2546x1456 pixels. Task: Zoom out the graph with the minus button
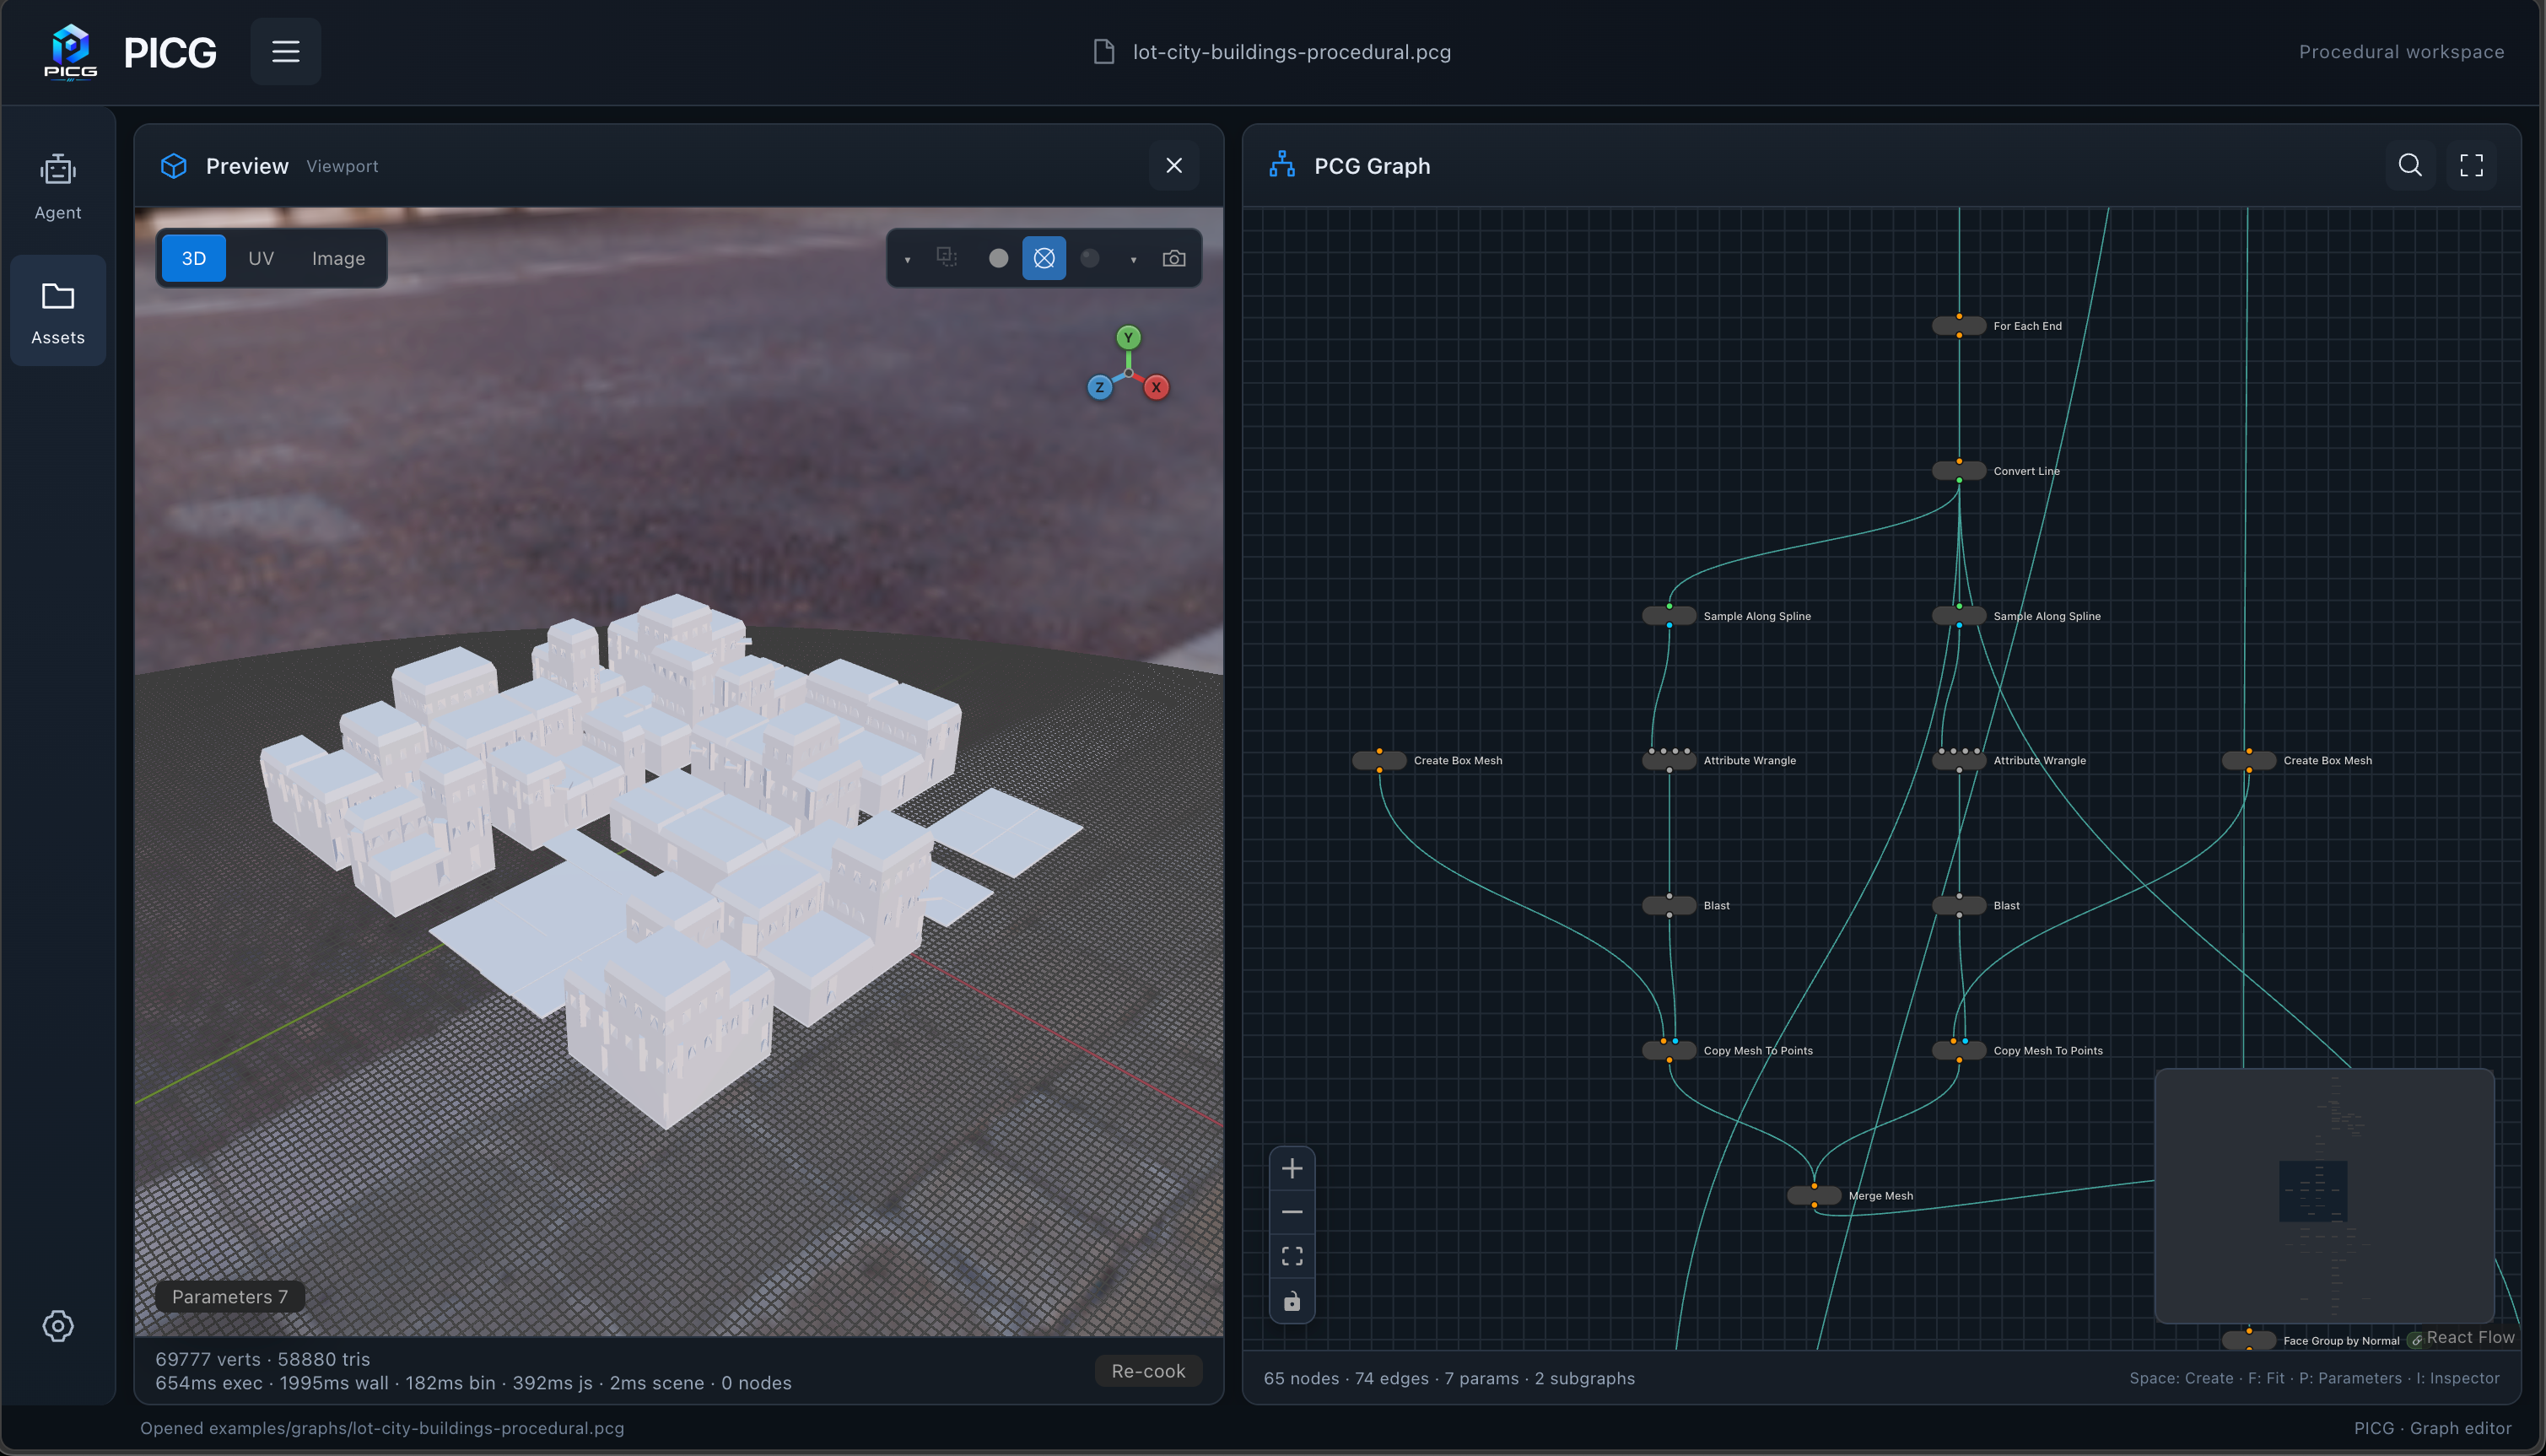1292,1212
